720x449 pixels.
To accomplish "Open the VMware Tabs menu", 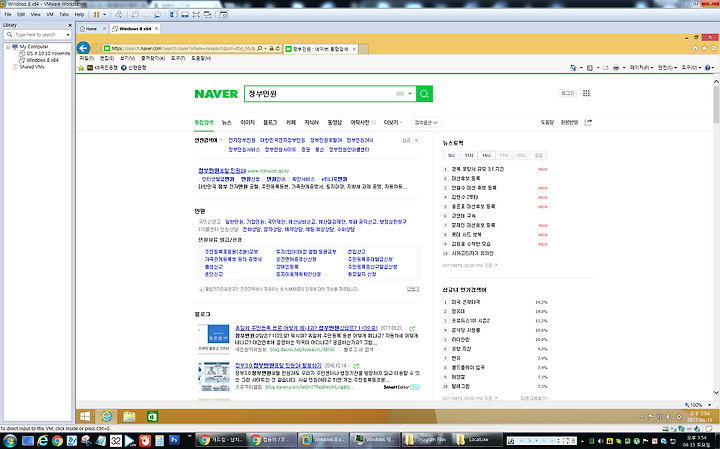I will click(64, 15).
